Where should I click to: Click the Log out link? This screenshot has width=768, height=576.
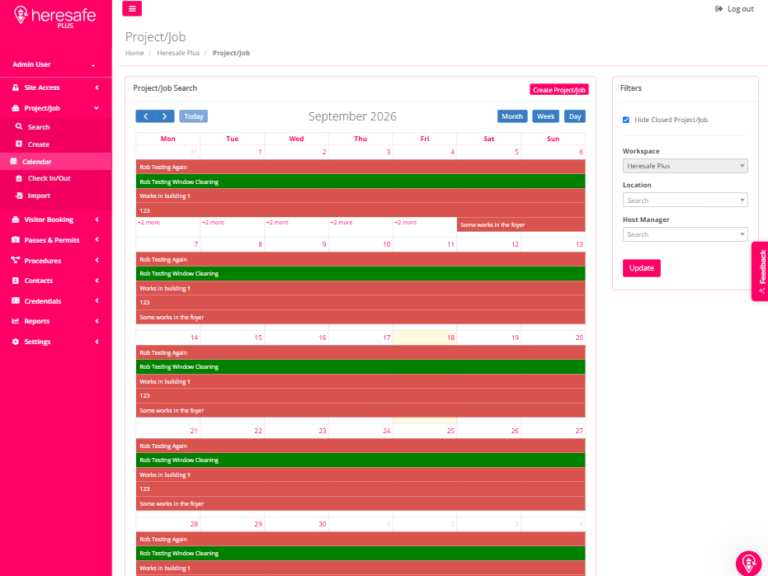coord(740,9)
